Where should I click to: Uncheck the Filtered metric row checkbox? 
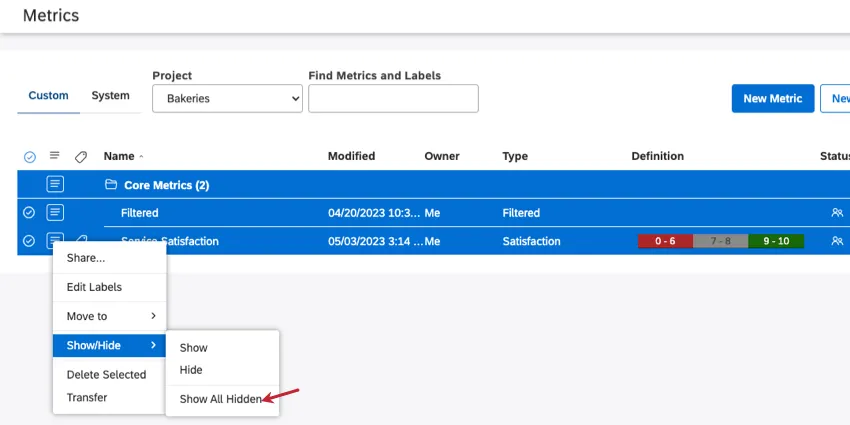[29, 212]
